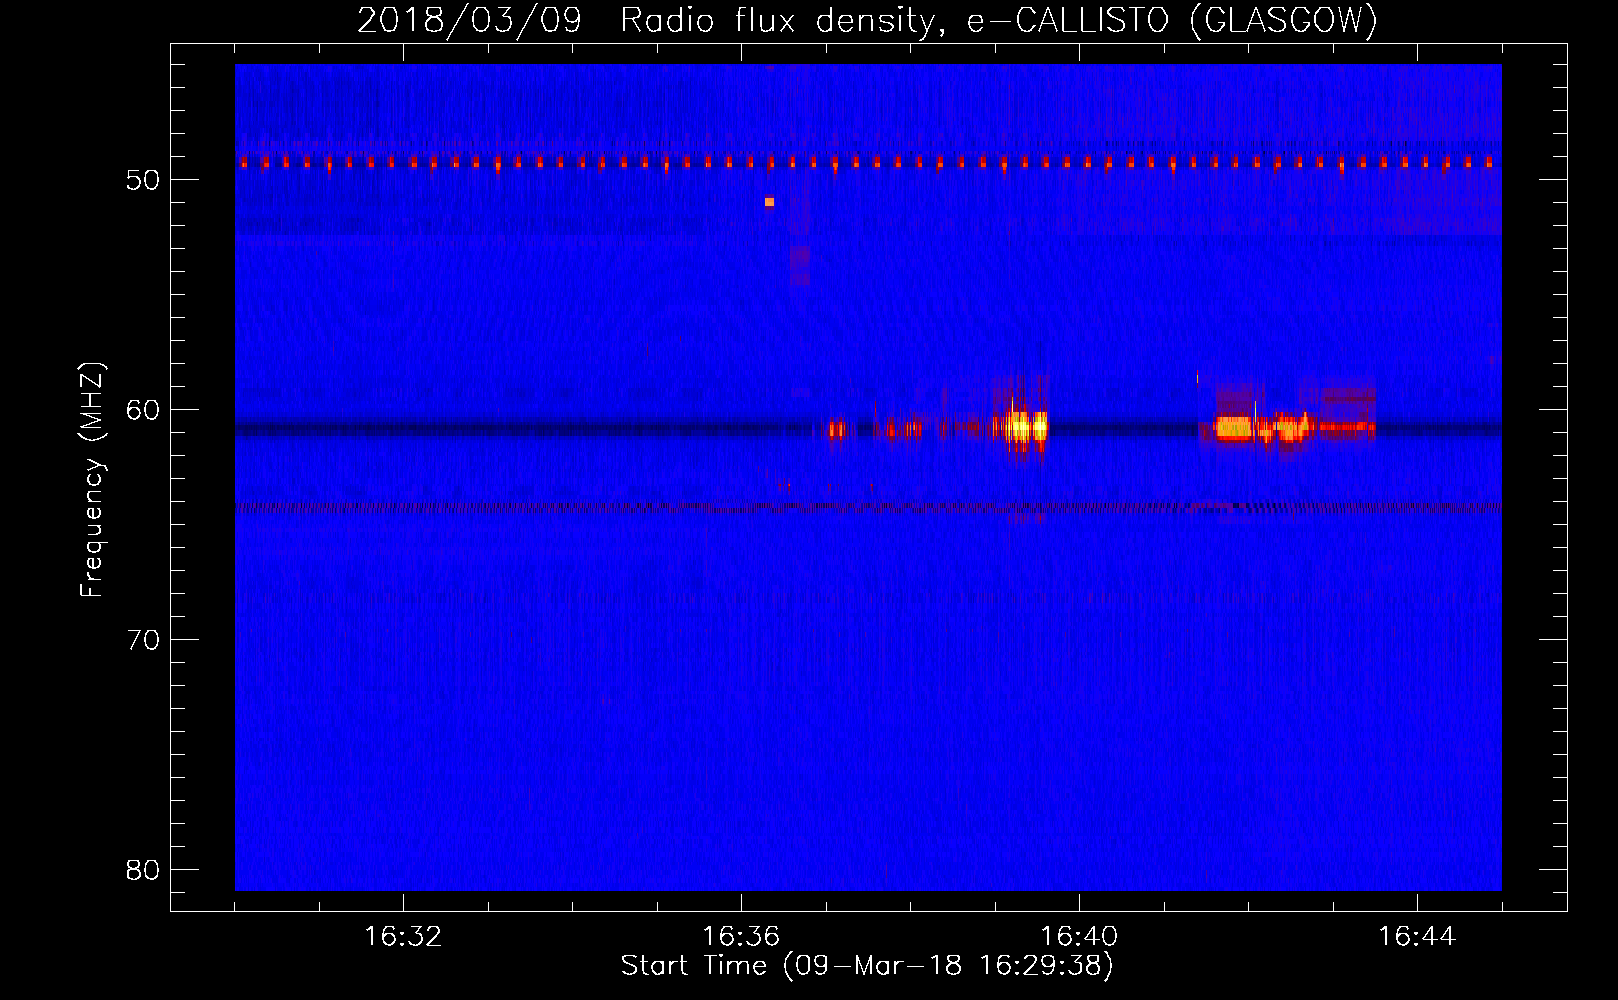Click the 70 MHz frequency tick label
This screenshot has height=1000, width=1618.
pos(143,640)
